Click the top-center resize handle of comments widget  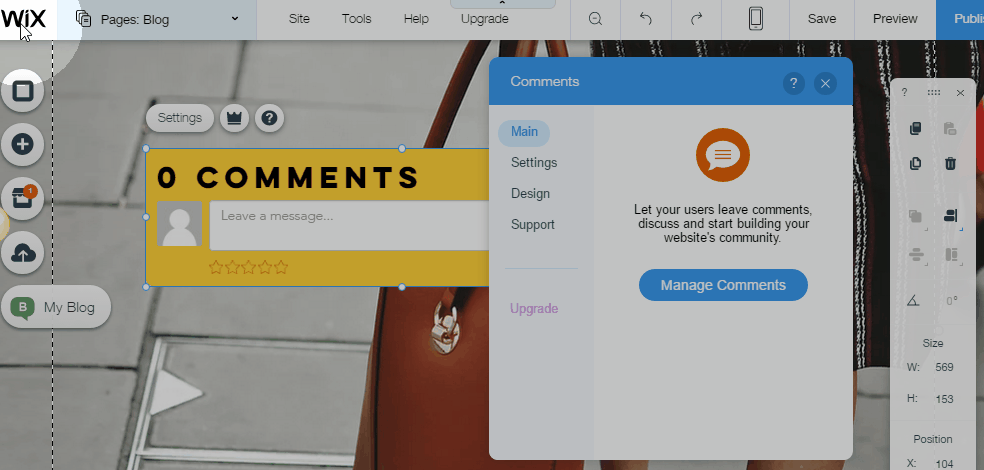[402, 149]
